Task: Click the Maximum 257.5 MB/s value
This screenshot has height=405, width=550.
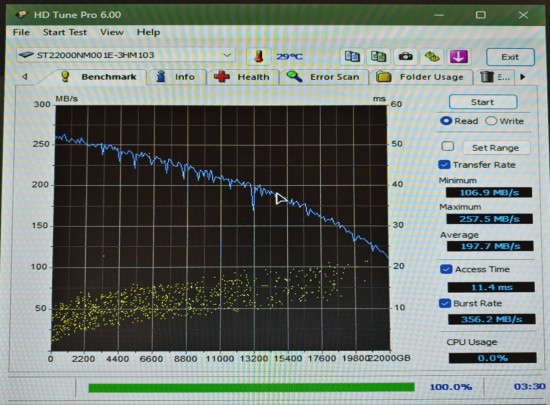Action: (489, 219)
